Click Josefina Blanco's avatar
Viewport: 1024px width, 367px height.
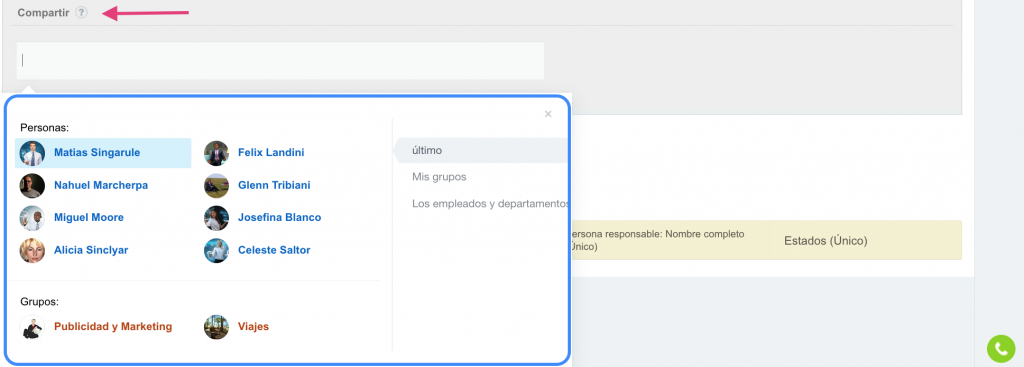(x=216, y=218)
